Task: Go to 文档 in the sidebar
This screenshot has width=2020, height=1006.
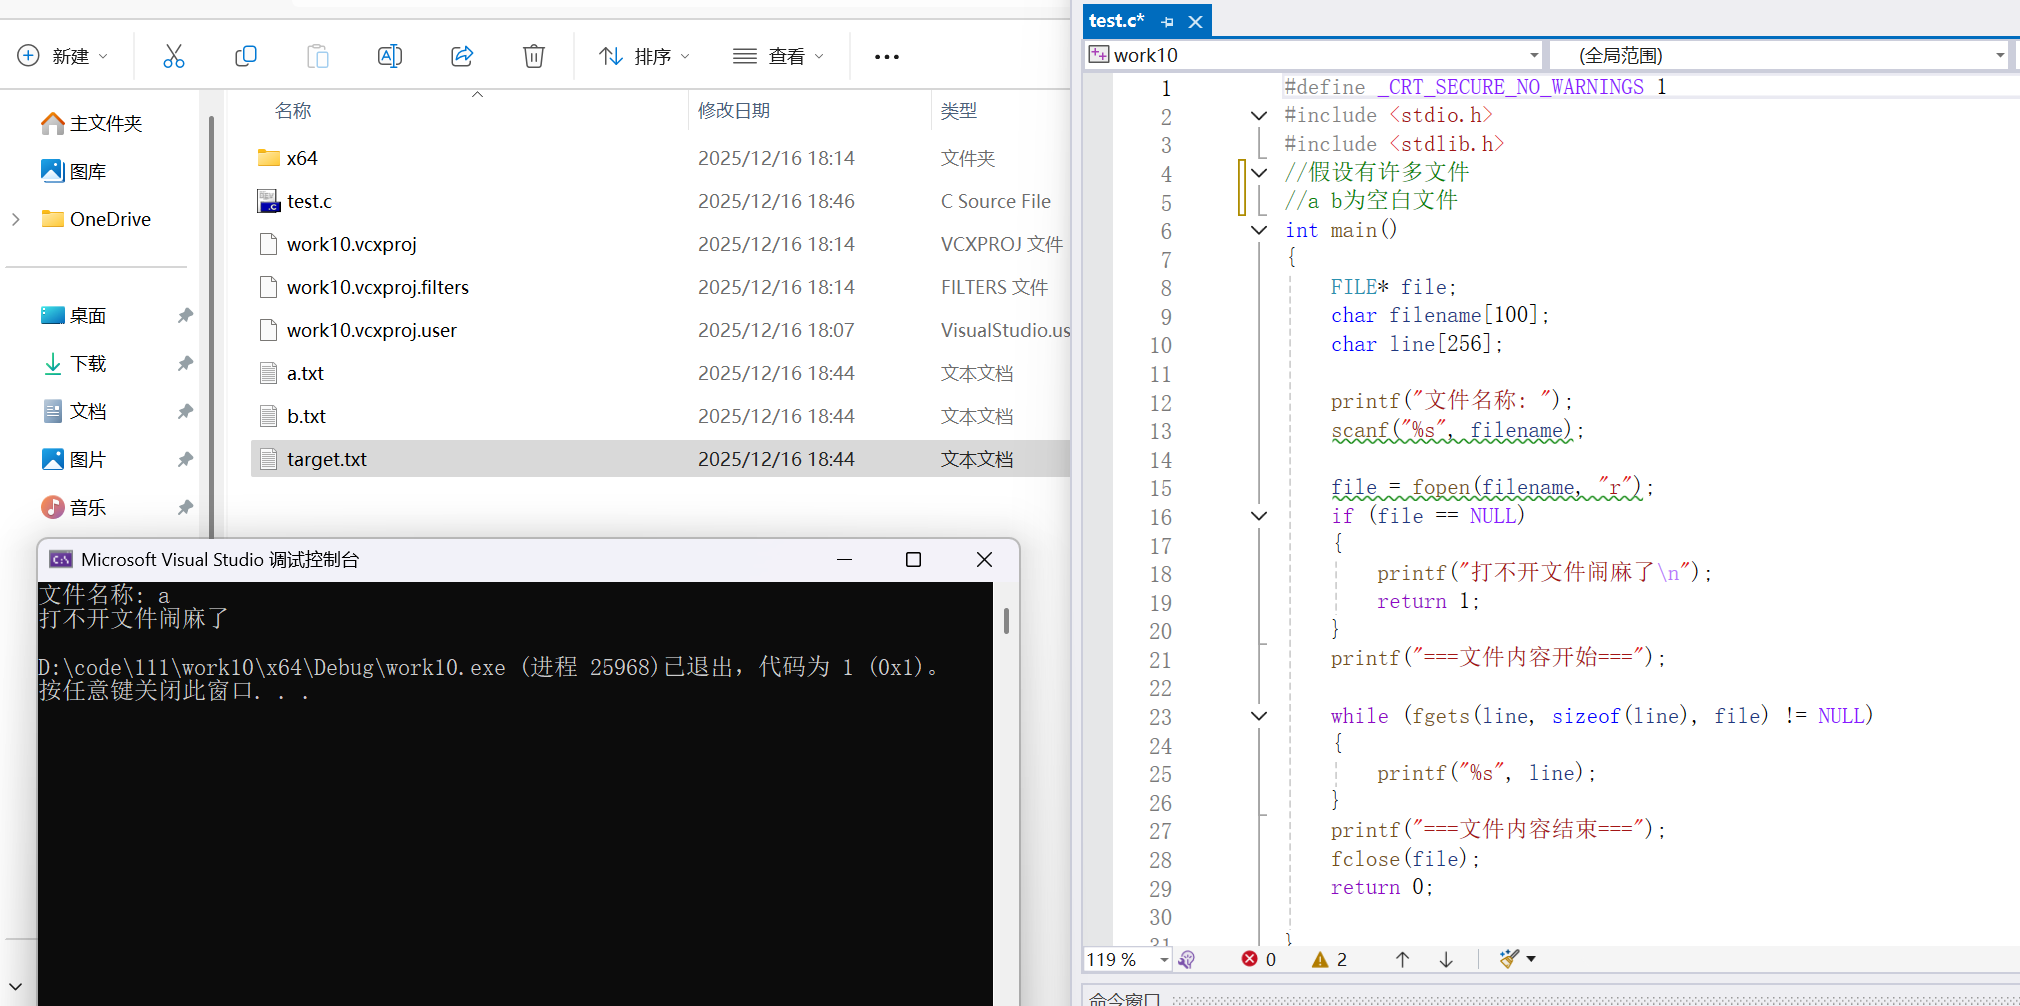Action: (75, 412)
